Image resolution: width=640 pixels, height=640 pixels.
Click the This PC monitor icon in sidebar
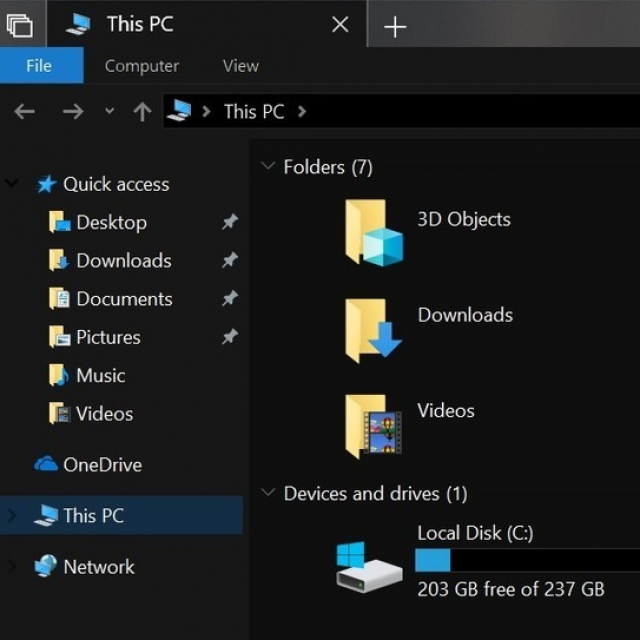click(x=46, y=516)
